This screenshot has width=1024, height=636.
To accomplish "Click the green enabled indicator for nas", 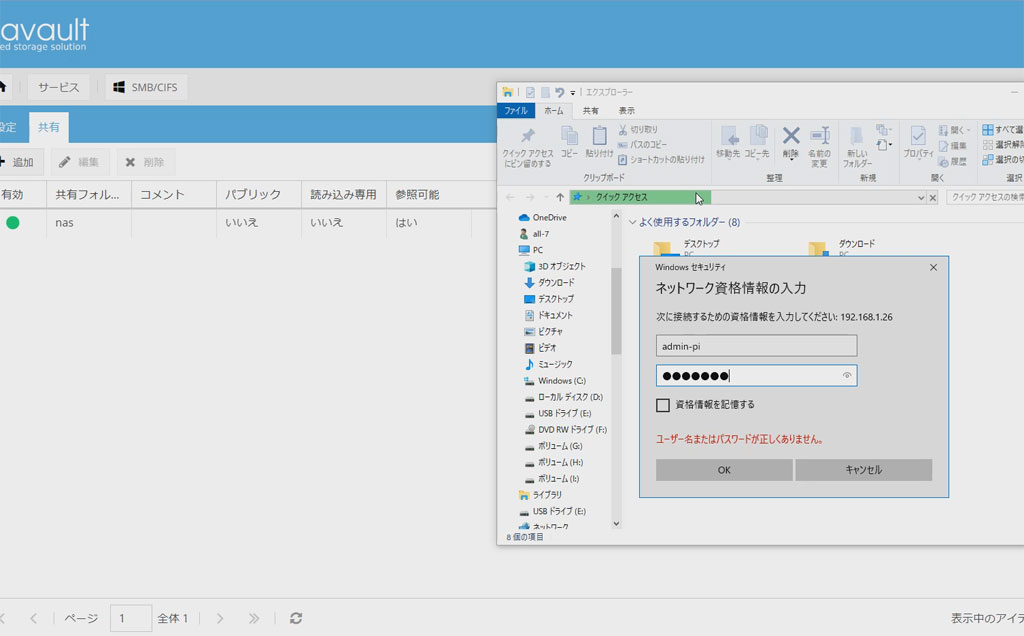I will [x=13, y=222].
